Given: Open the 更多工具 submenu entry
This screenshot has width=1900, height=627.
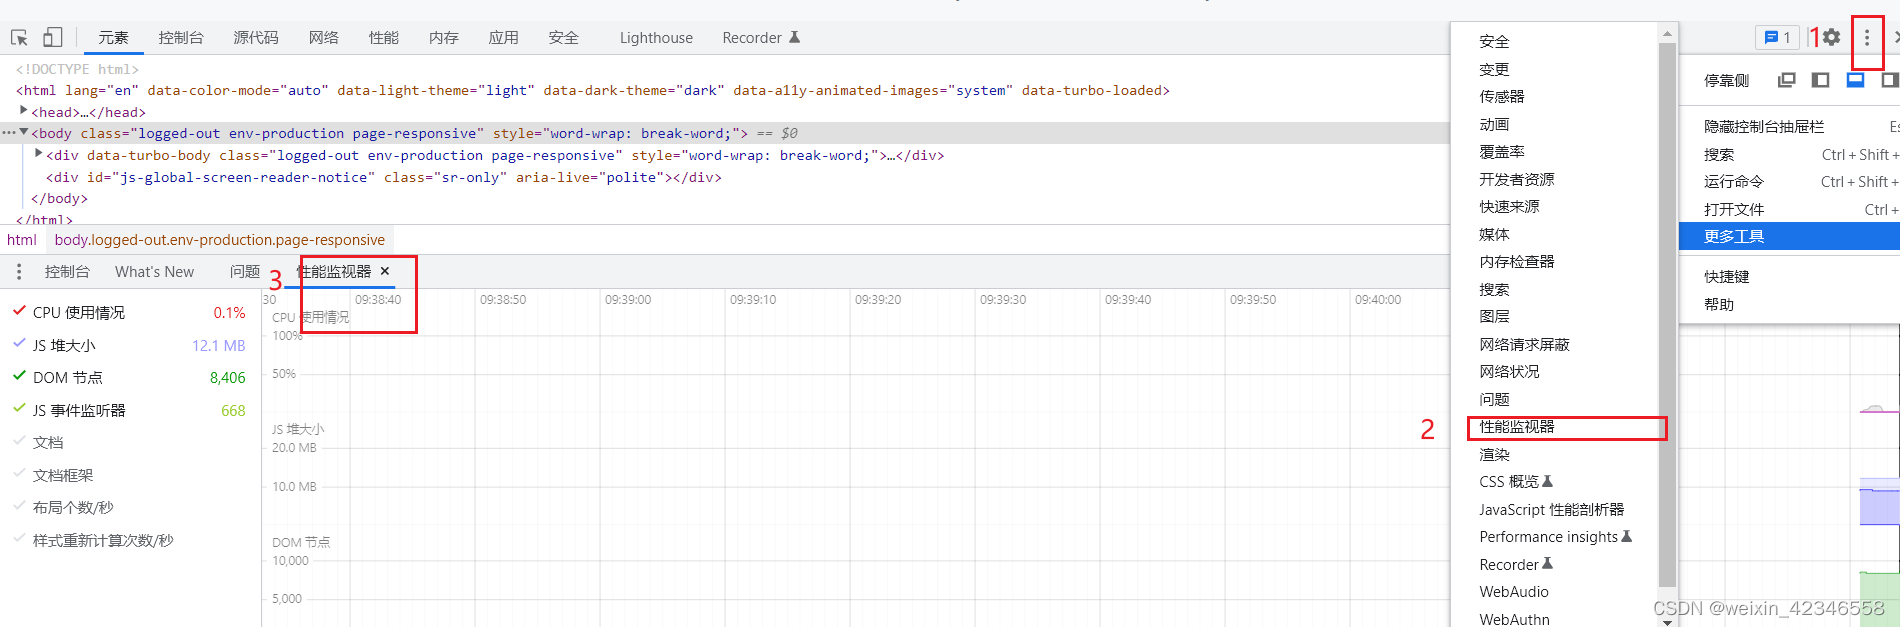Looking at the screenshot, I should pos(1788,236).
